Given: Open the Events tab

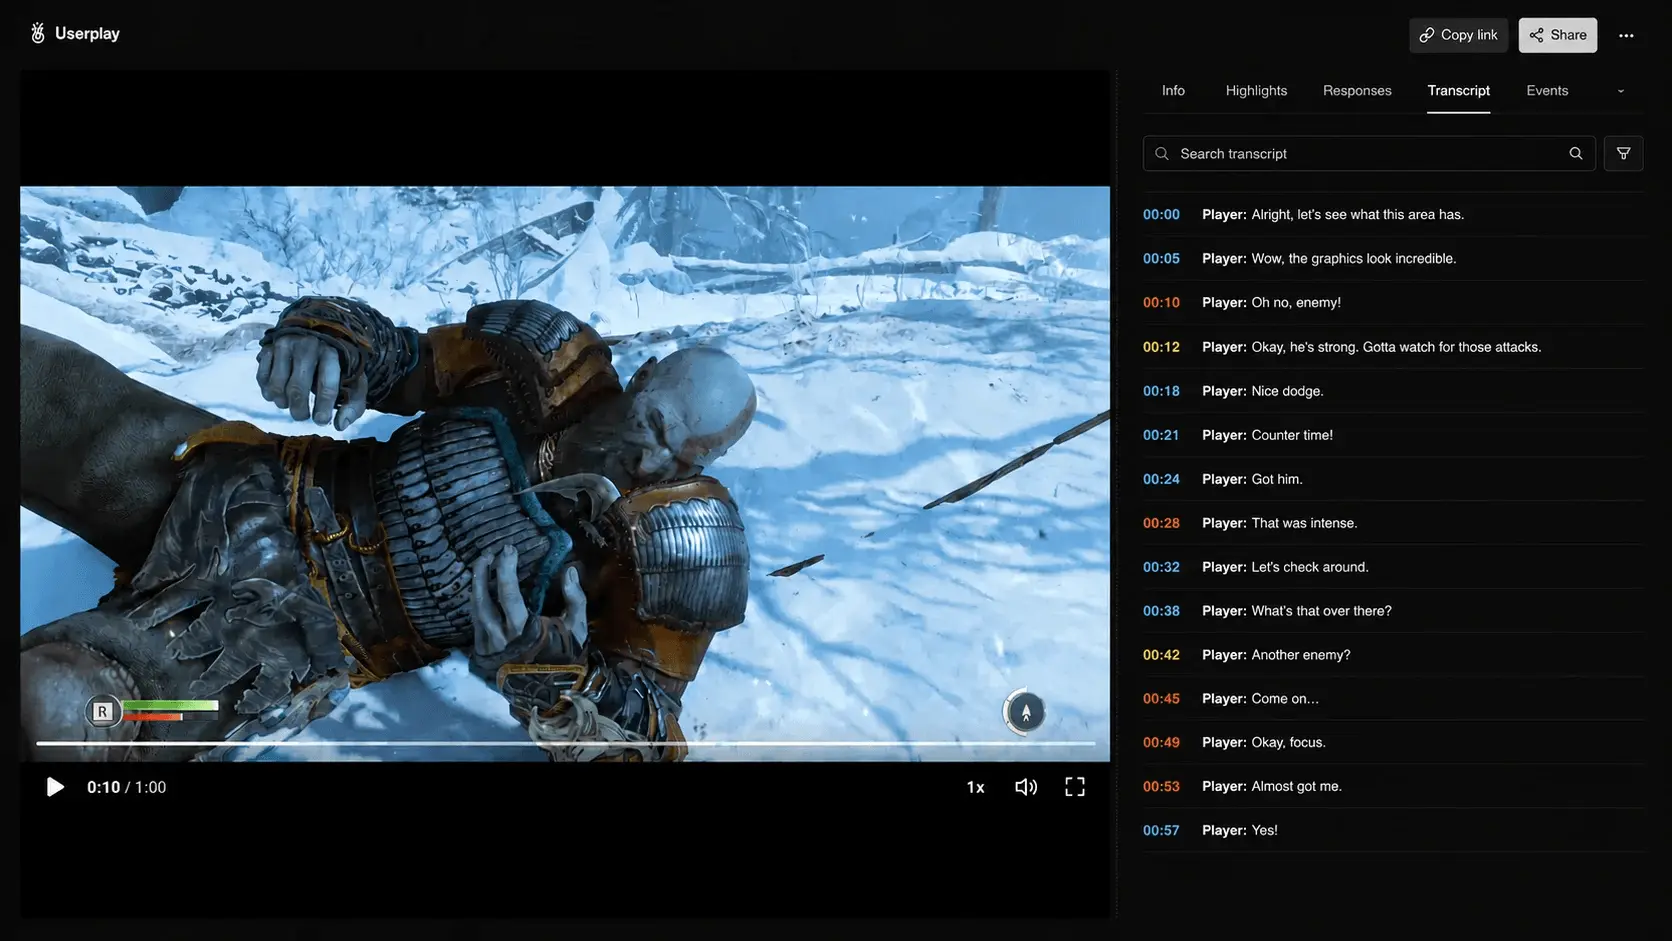Looking at the screenshot, I should click(1547, 90).
